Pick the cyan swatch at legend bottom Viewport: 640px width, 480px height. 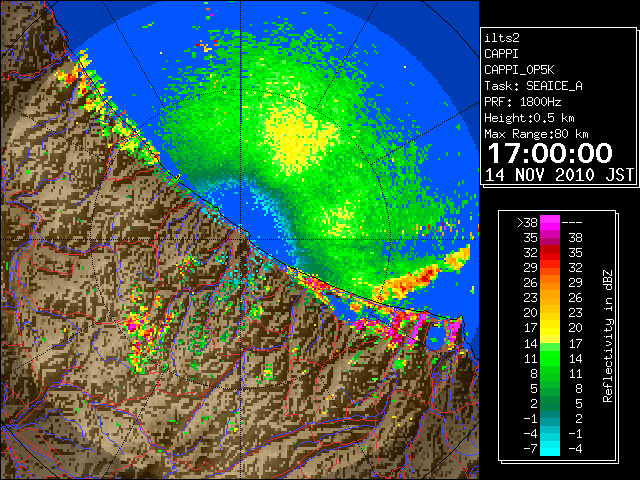tap(550, 449)
